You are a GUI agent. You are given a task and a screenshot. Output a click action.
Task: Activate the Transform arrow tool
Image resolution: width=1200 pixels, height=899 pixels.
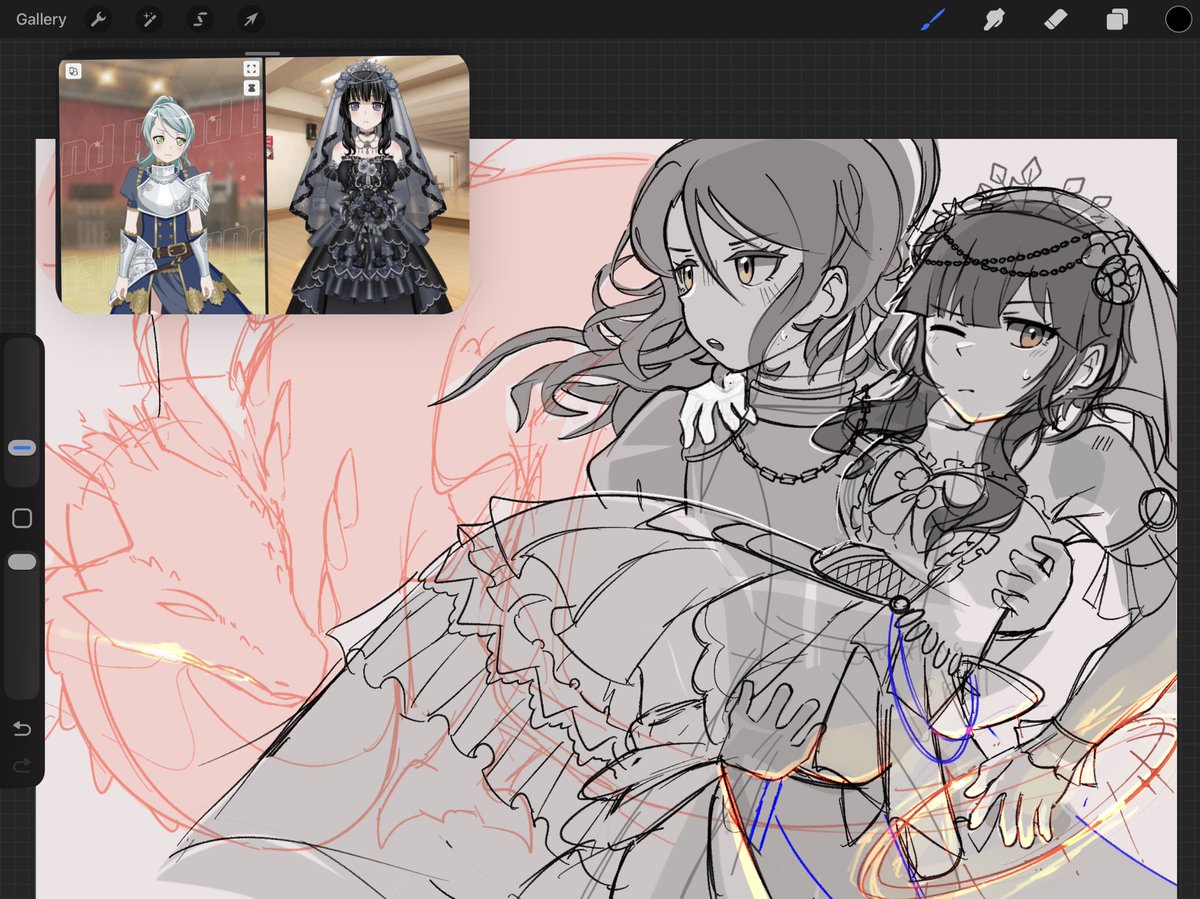[x=250, y=19]
